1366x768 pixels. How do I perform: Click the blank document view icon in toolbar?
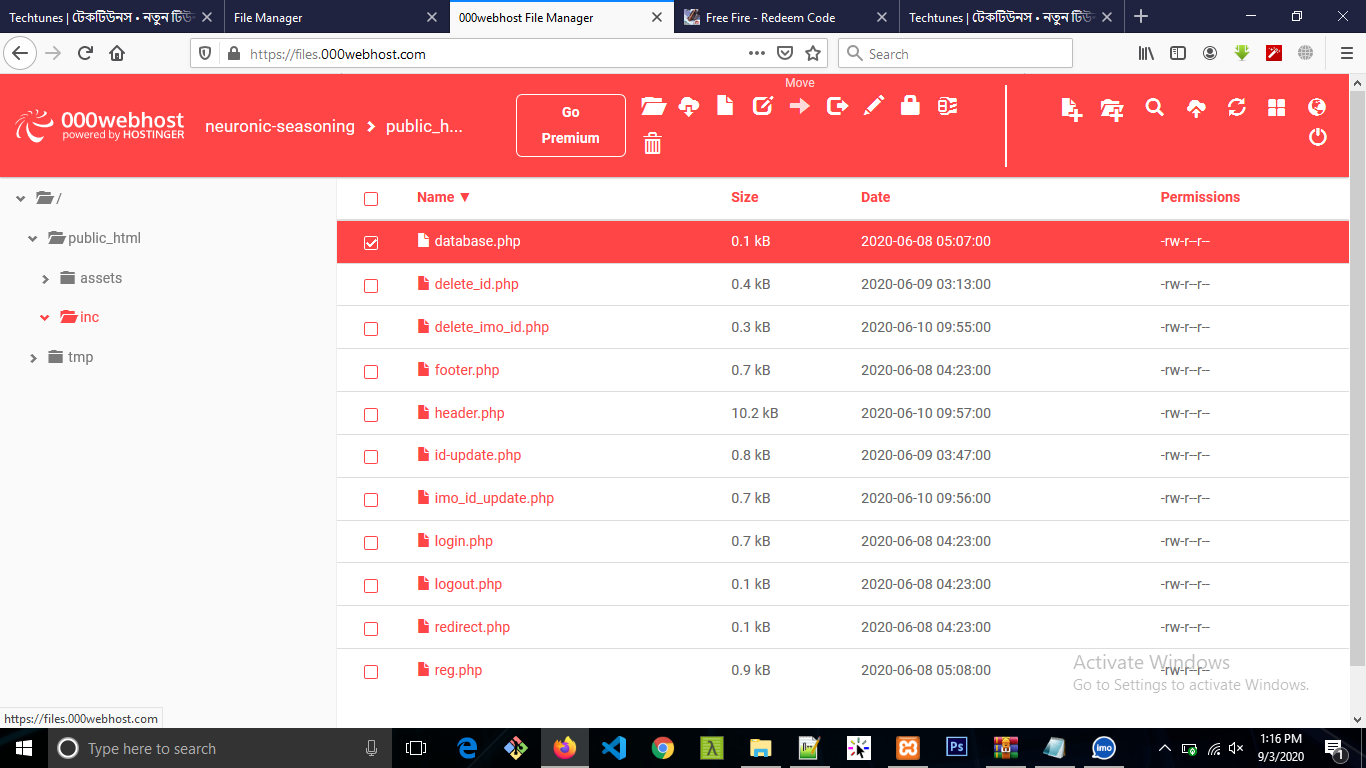pyautogui.click(x=726, y=105)
